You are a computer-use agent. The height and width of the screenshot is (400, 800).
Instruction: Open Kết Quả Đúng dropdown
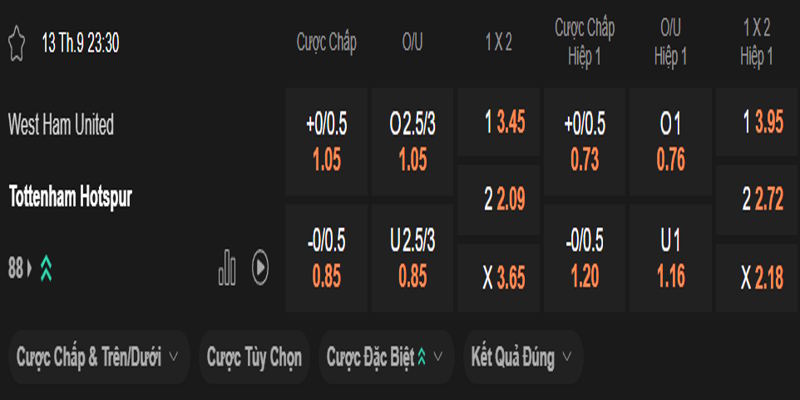tap(523, 357)
